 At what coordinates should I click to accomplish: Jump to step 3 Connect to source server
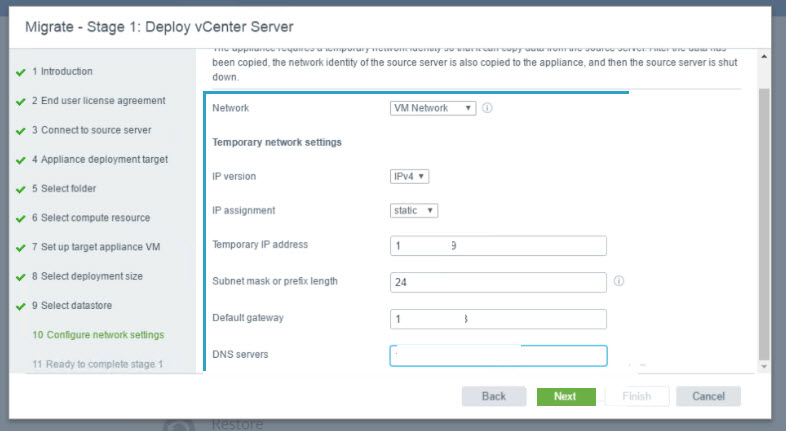coord(91,130)
